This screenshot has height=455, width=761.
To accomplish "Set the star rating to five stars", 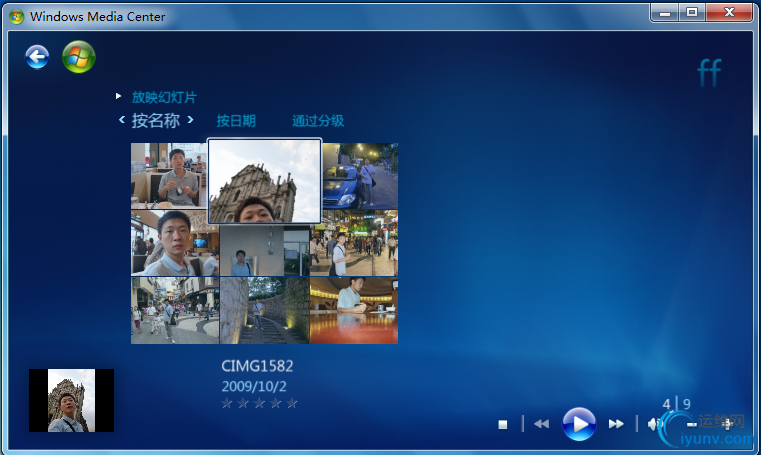I will [292, 403].
